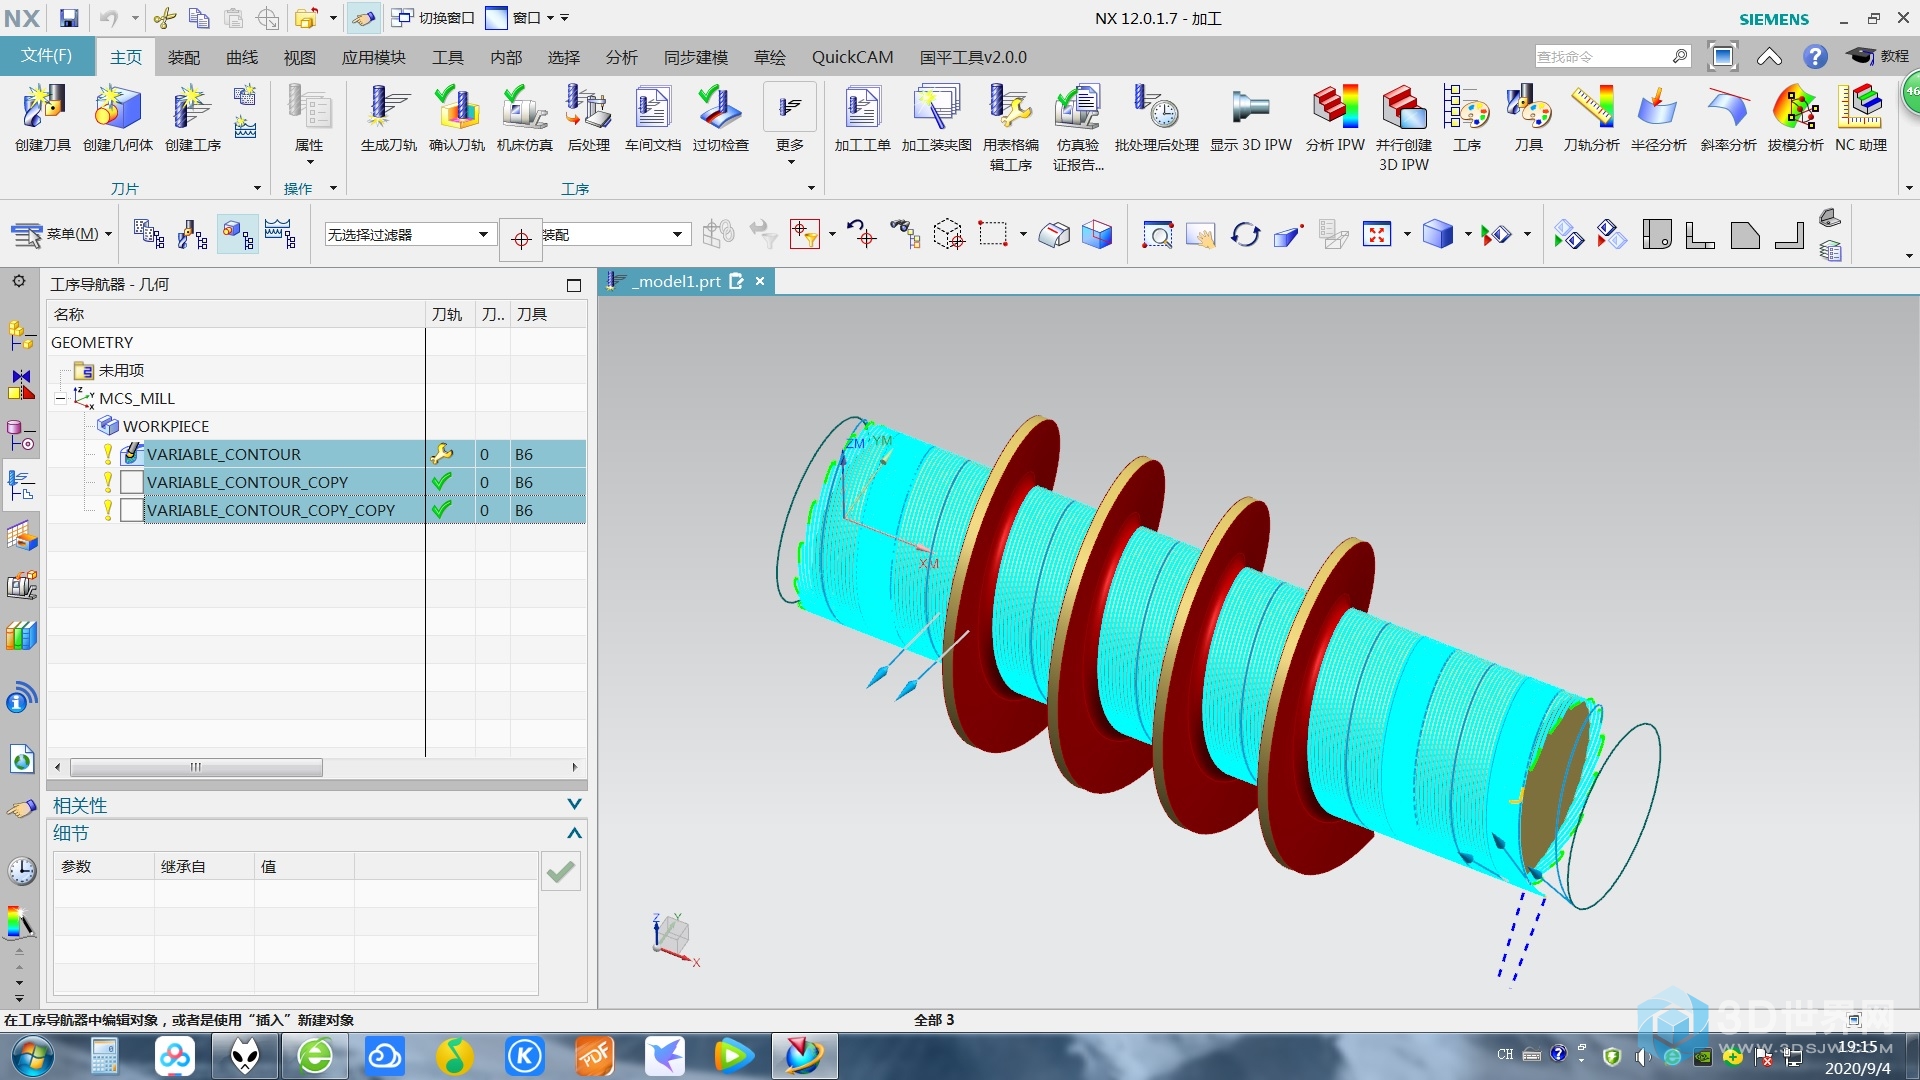Open the 加工工单 icon
Viewport: 1920px width, 1080px height.
862,108
